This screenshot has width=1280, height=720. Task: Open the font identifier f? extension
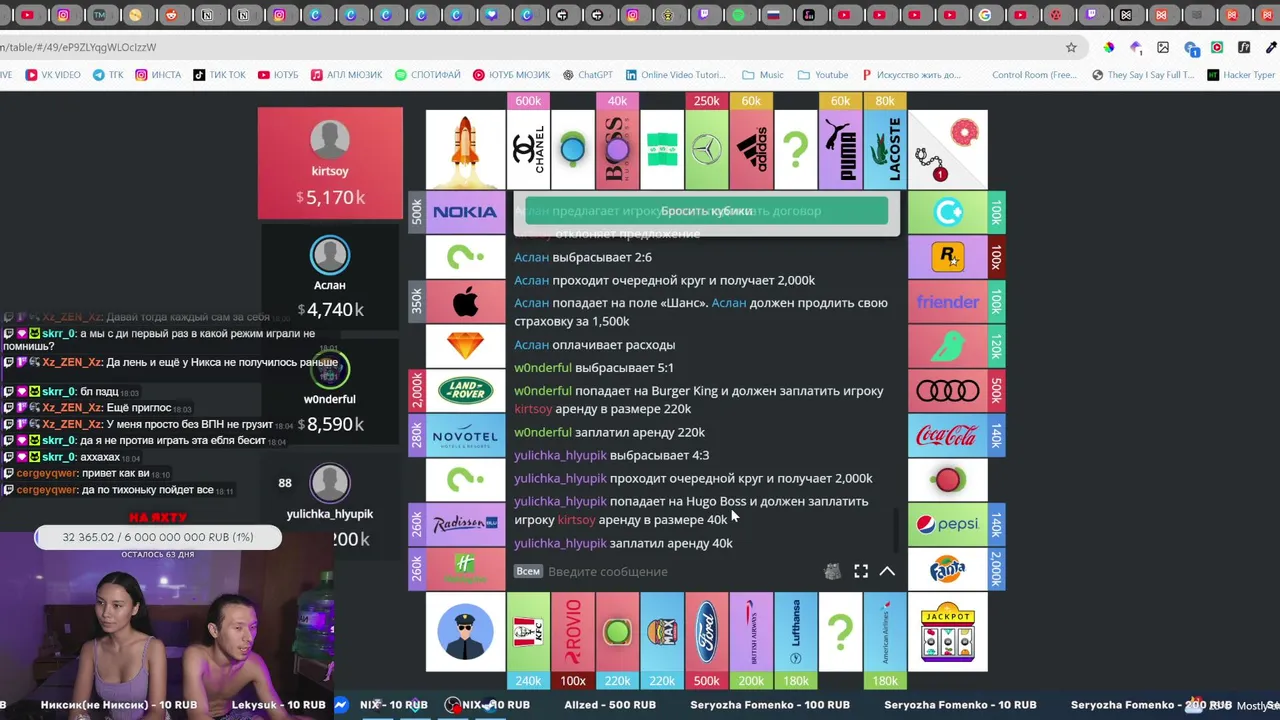1244,47
